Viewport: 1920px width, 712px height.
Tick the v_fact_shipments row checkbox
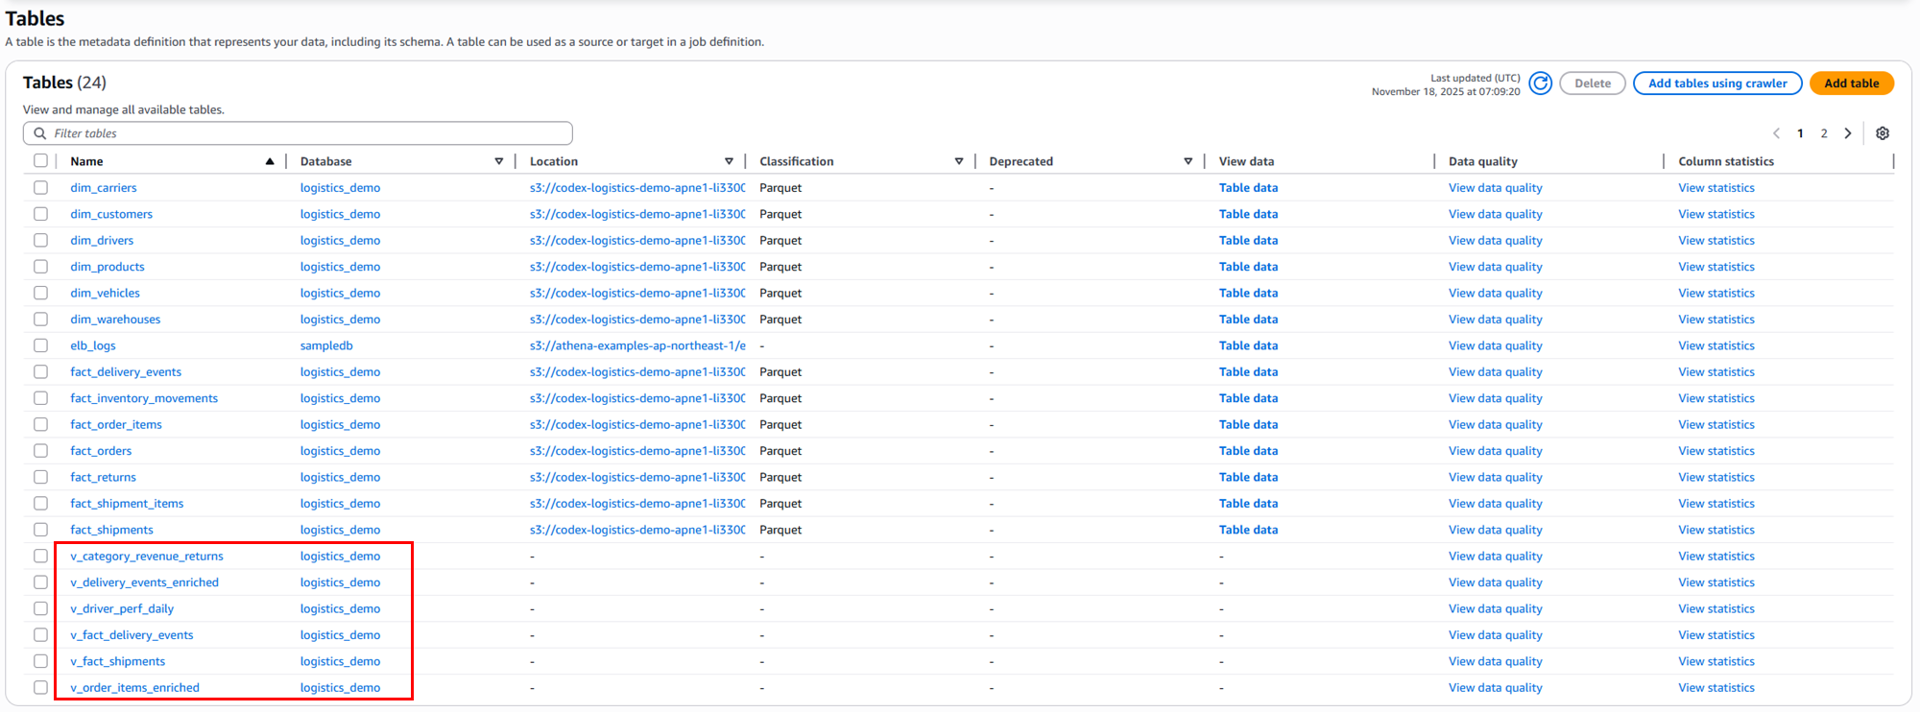tap(41, 661)
